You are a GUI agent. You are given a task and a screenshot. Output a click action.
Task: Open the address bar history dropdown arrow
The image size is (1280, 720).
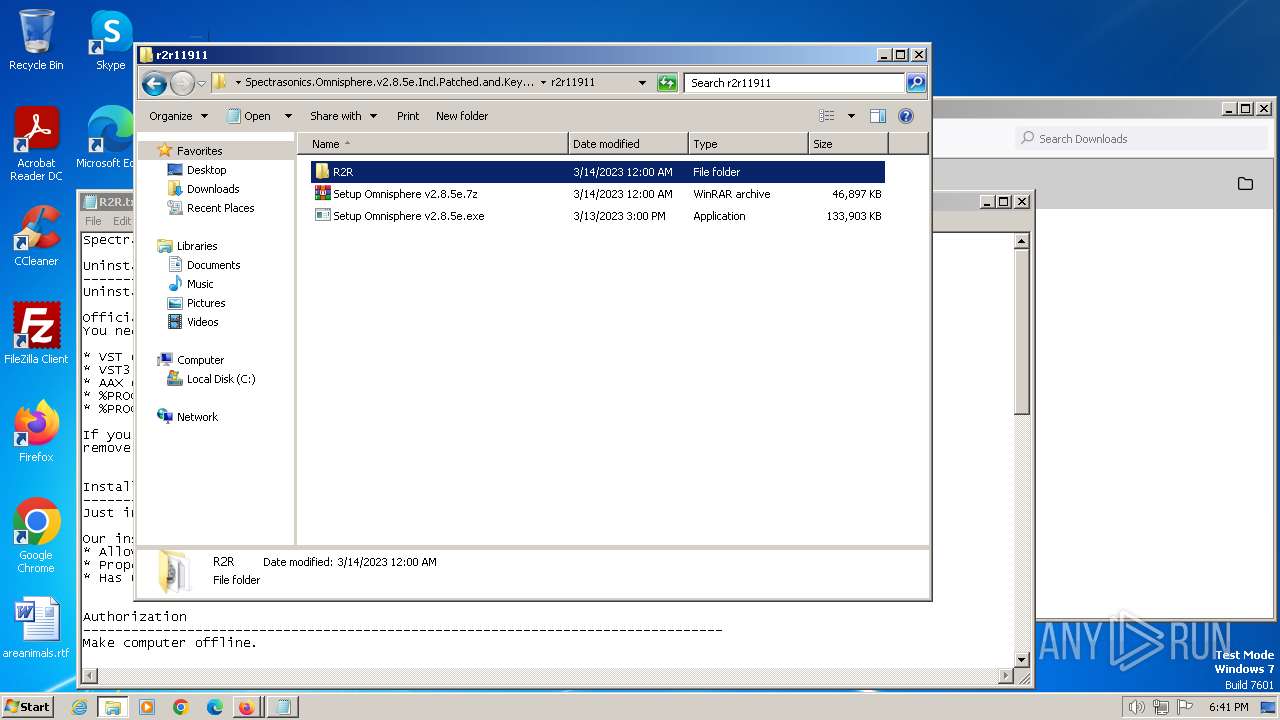642,83
